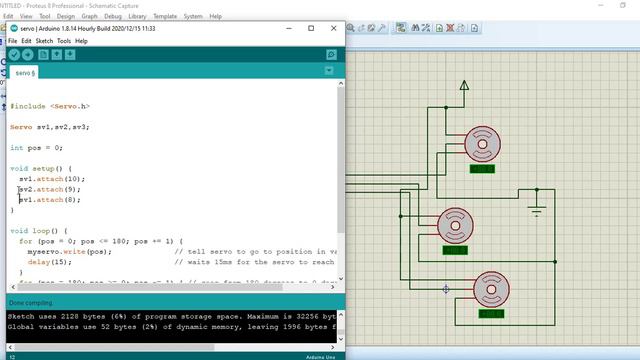Click code editor scroll right arrow
The width and height of the screenshot is (640, 360).
[332, 287]
